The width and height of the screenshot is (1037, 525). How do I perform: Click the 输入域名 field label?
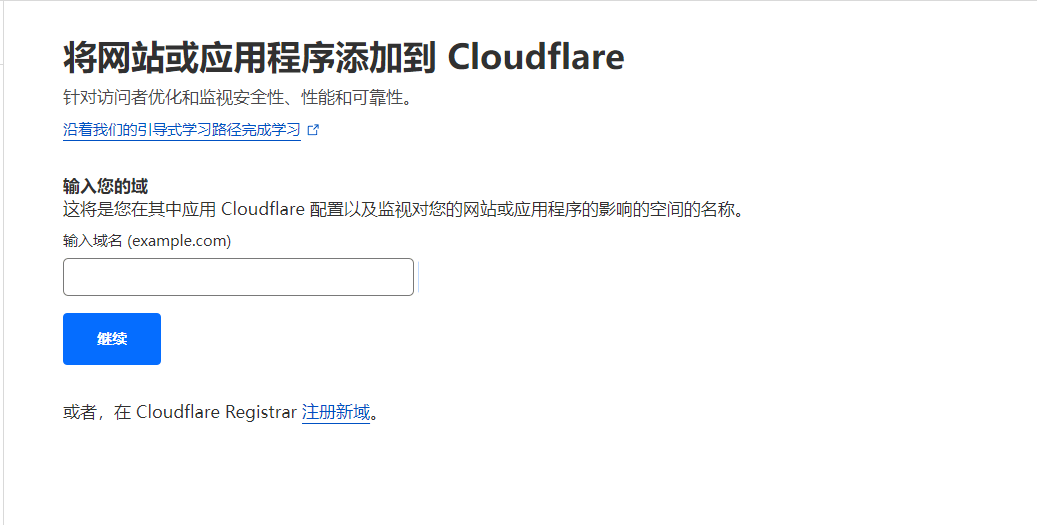pos(93,241)
